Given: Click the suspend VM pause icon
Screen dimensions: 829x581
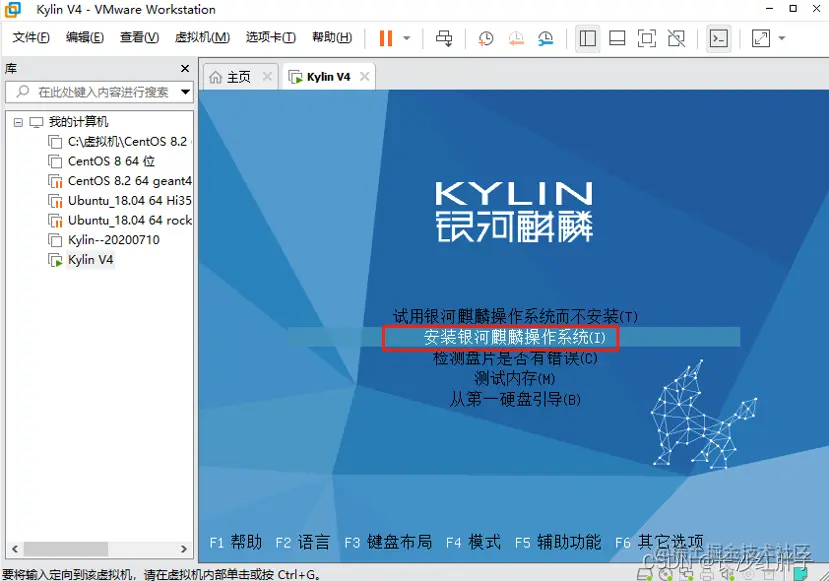Looking at the screenshot, I should pos(385,38).
